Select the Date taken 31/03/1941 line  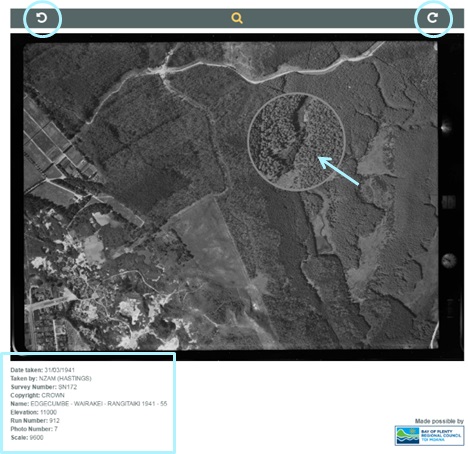[x=43, y=370]
